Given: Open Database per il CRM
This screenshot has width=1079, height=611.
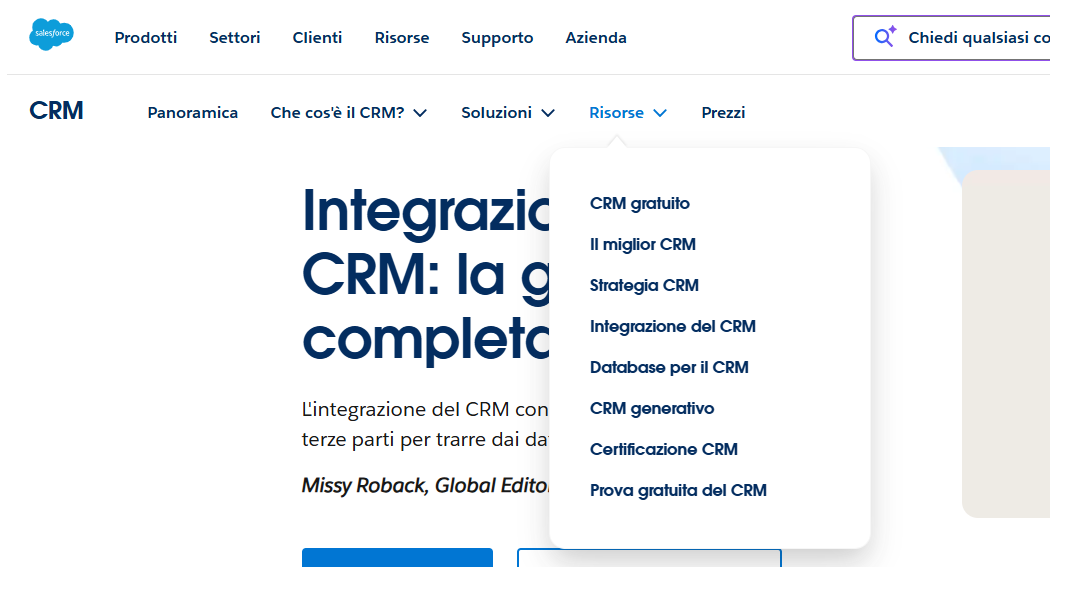Looking at the screenshot, I should point(669,368).
